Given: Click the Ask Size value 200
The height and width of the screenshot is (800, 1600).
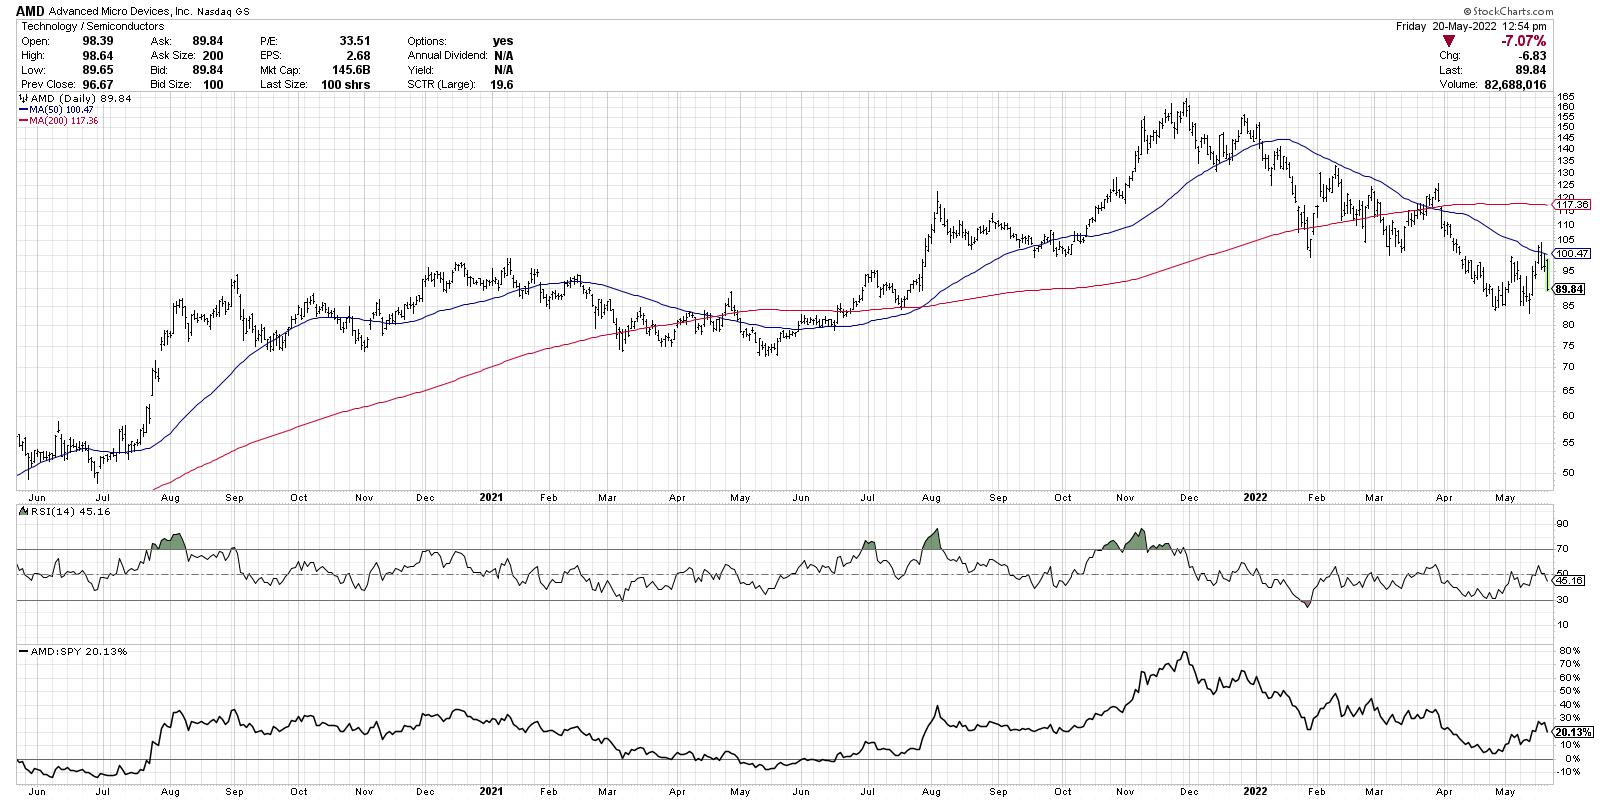Looking at the screenshot, I should click(x=212, y=56).
